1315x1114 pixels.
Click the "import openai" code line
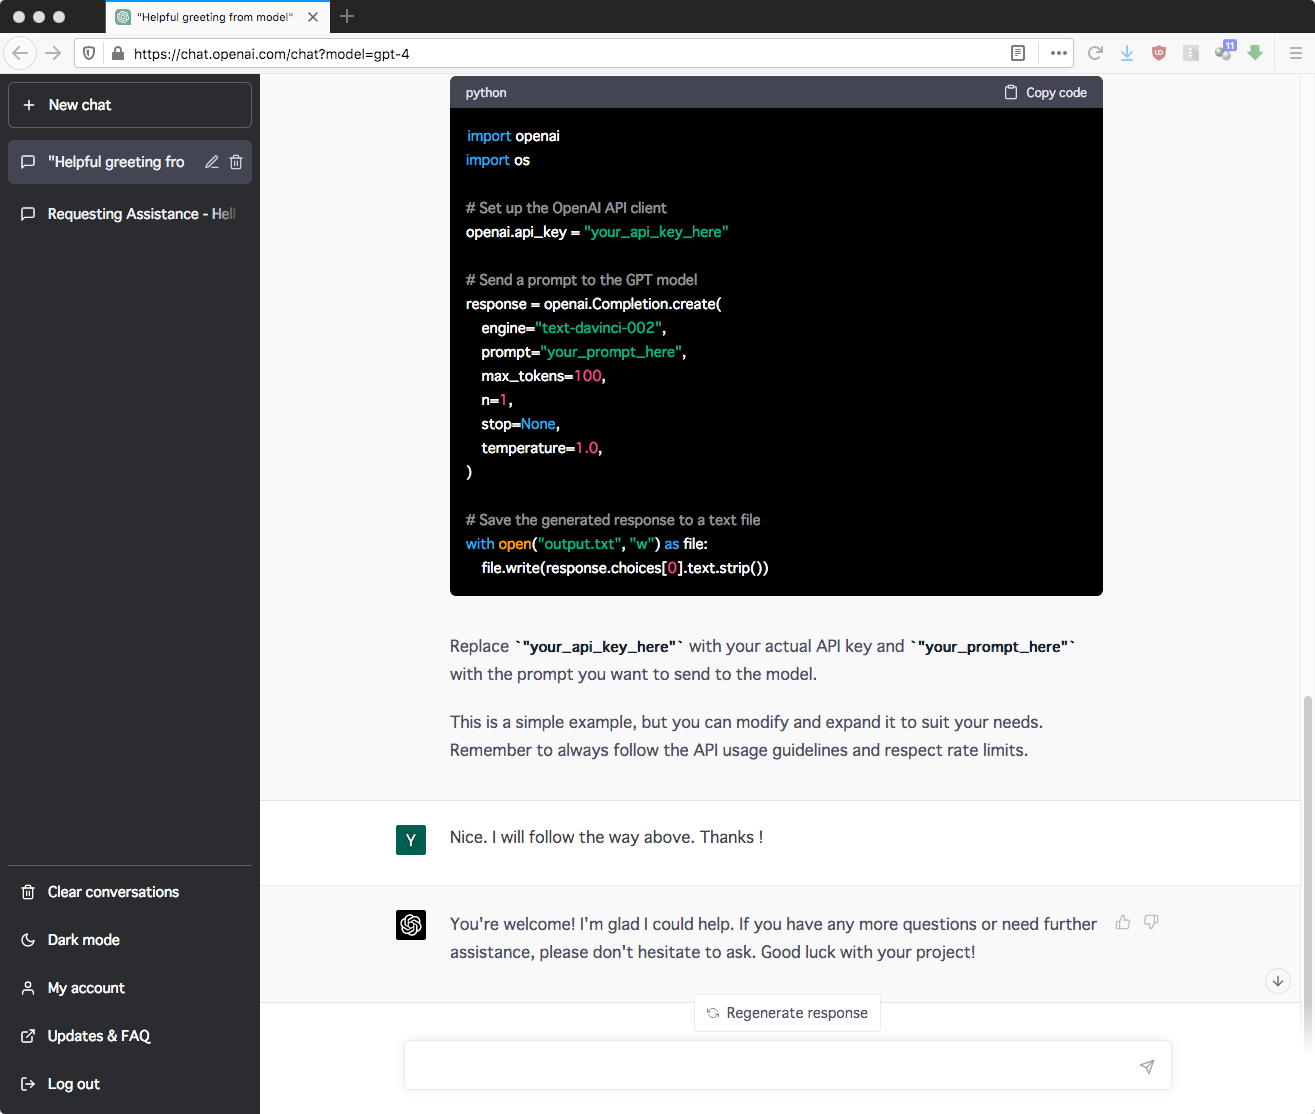click(x=513, y=136)
